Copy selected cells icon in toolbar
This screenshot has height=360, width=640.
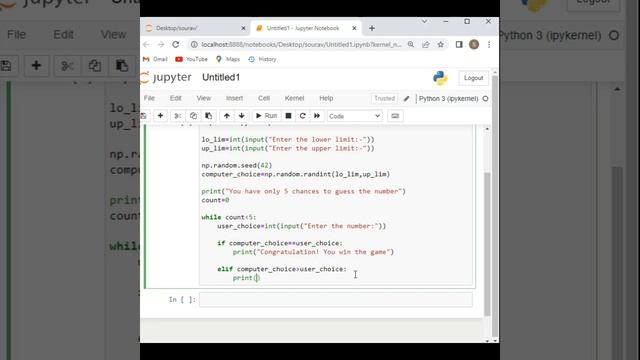[193, 116]
